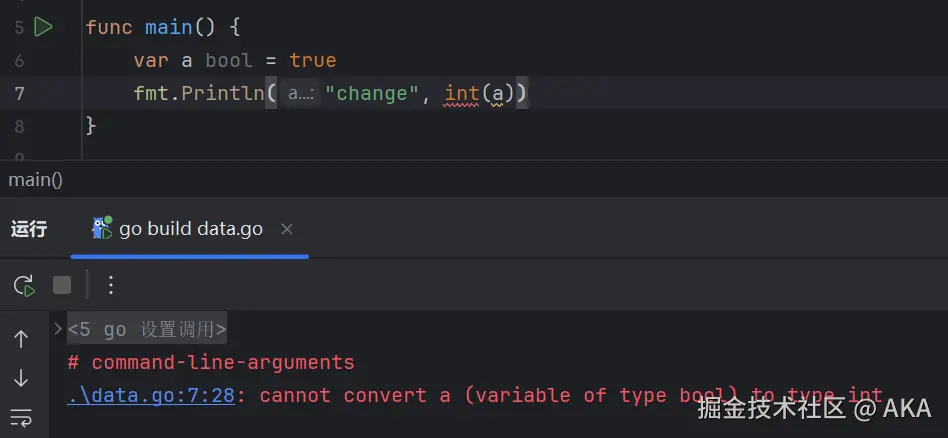Open the .\data.go:7:28 error link

[x=151, y=395]
